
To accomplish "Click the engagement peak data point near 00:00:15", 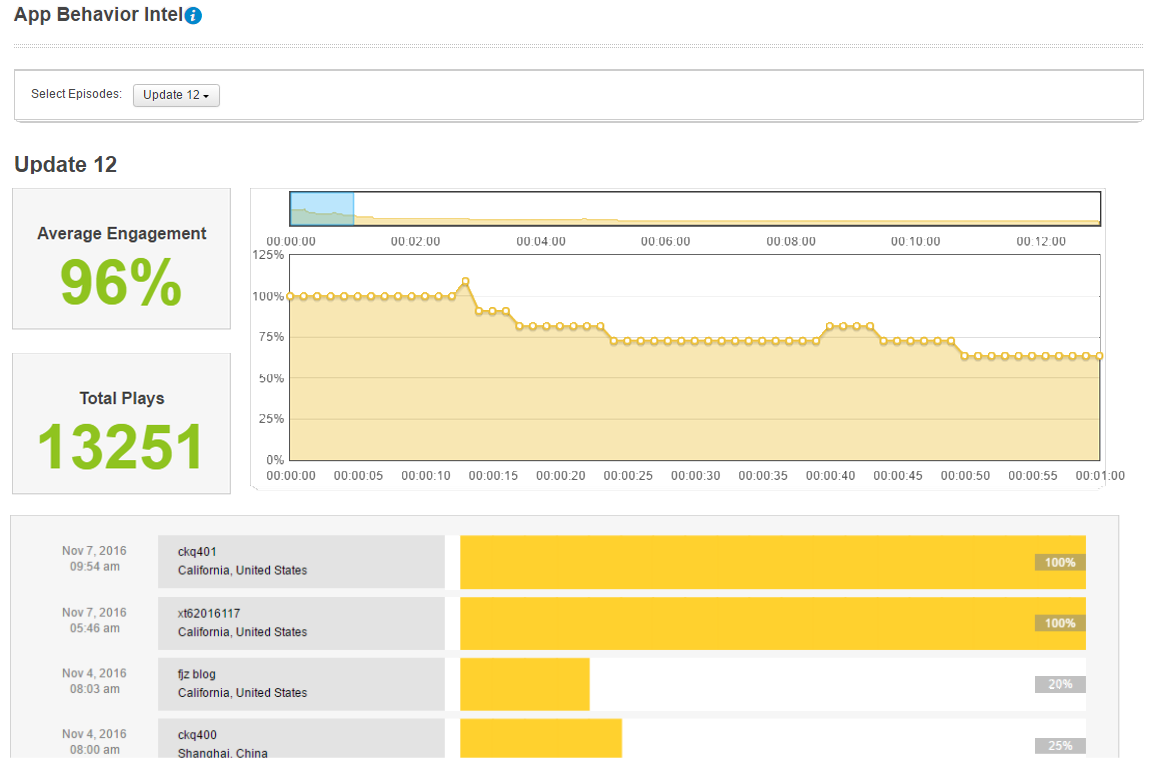I will coord(465,282).
